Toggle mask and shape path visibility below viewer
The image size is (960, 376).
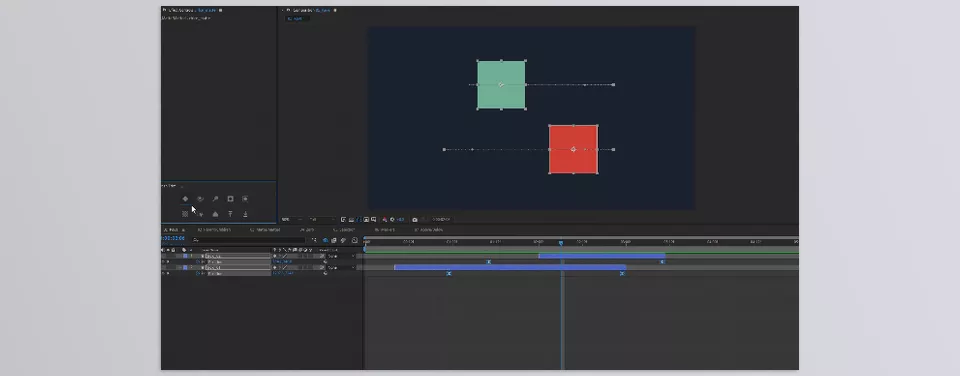[358, 219]
